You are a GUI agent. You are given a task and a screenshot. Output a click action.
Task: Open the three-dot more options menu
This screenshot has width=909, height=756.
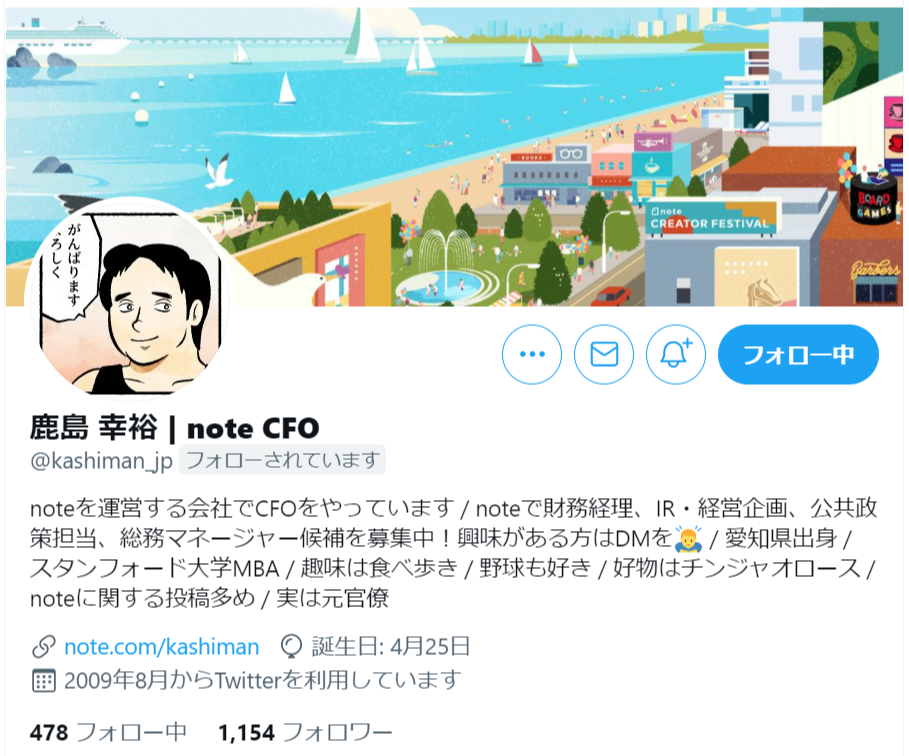(x=532, y=354)
